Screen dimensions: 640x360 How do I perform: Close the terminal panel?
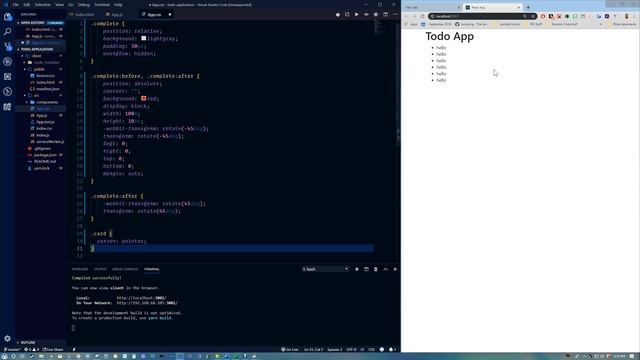point(395,269)
